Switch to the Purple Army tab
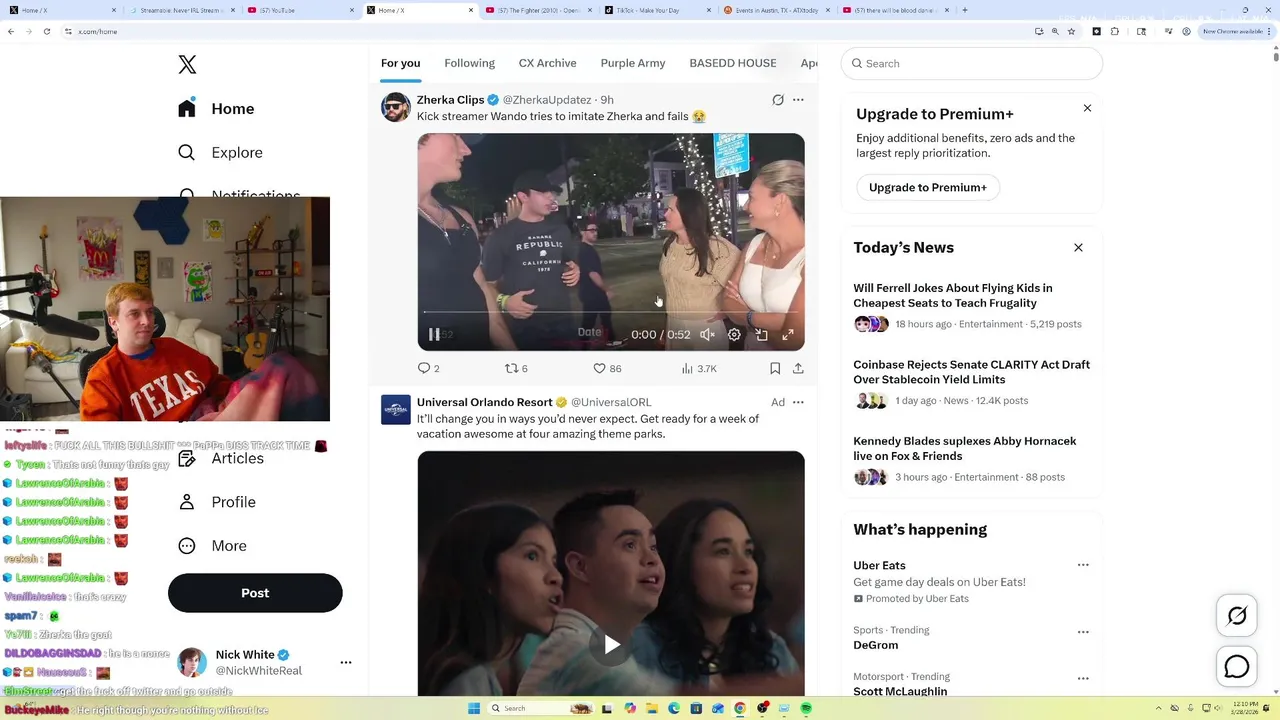The height and width of the screenshot is (720, 1280). 633,63
